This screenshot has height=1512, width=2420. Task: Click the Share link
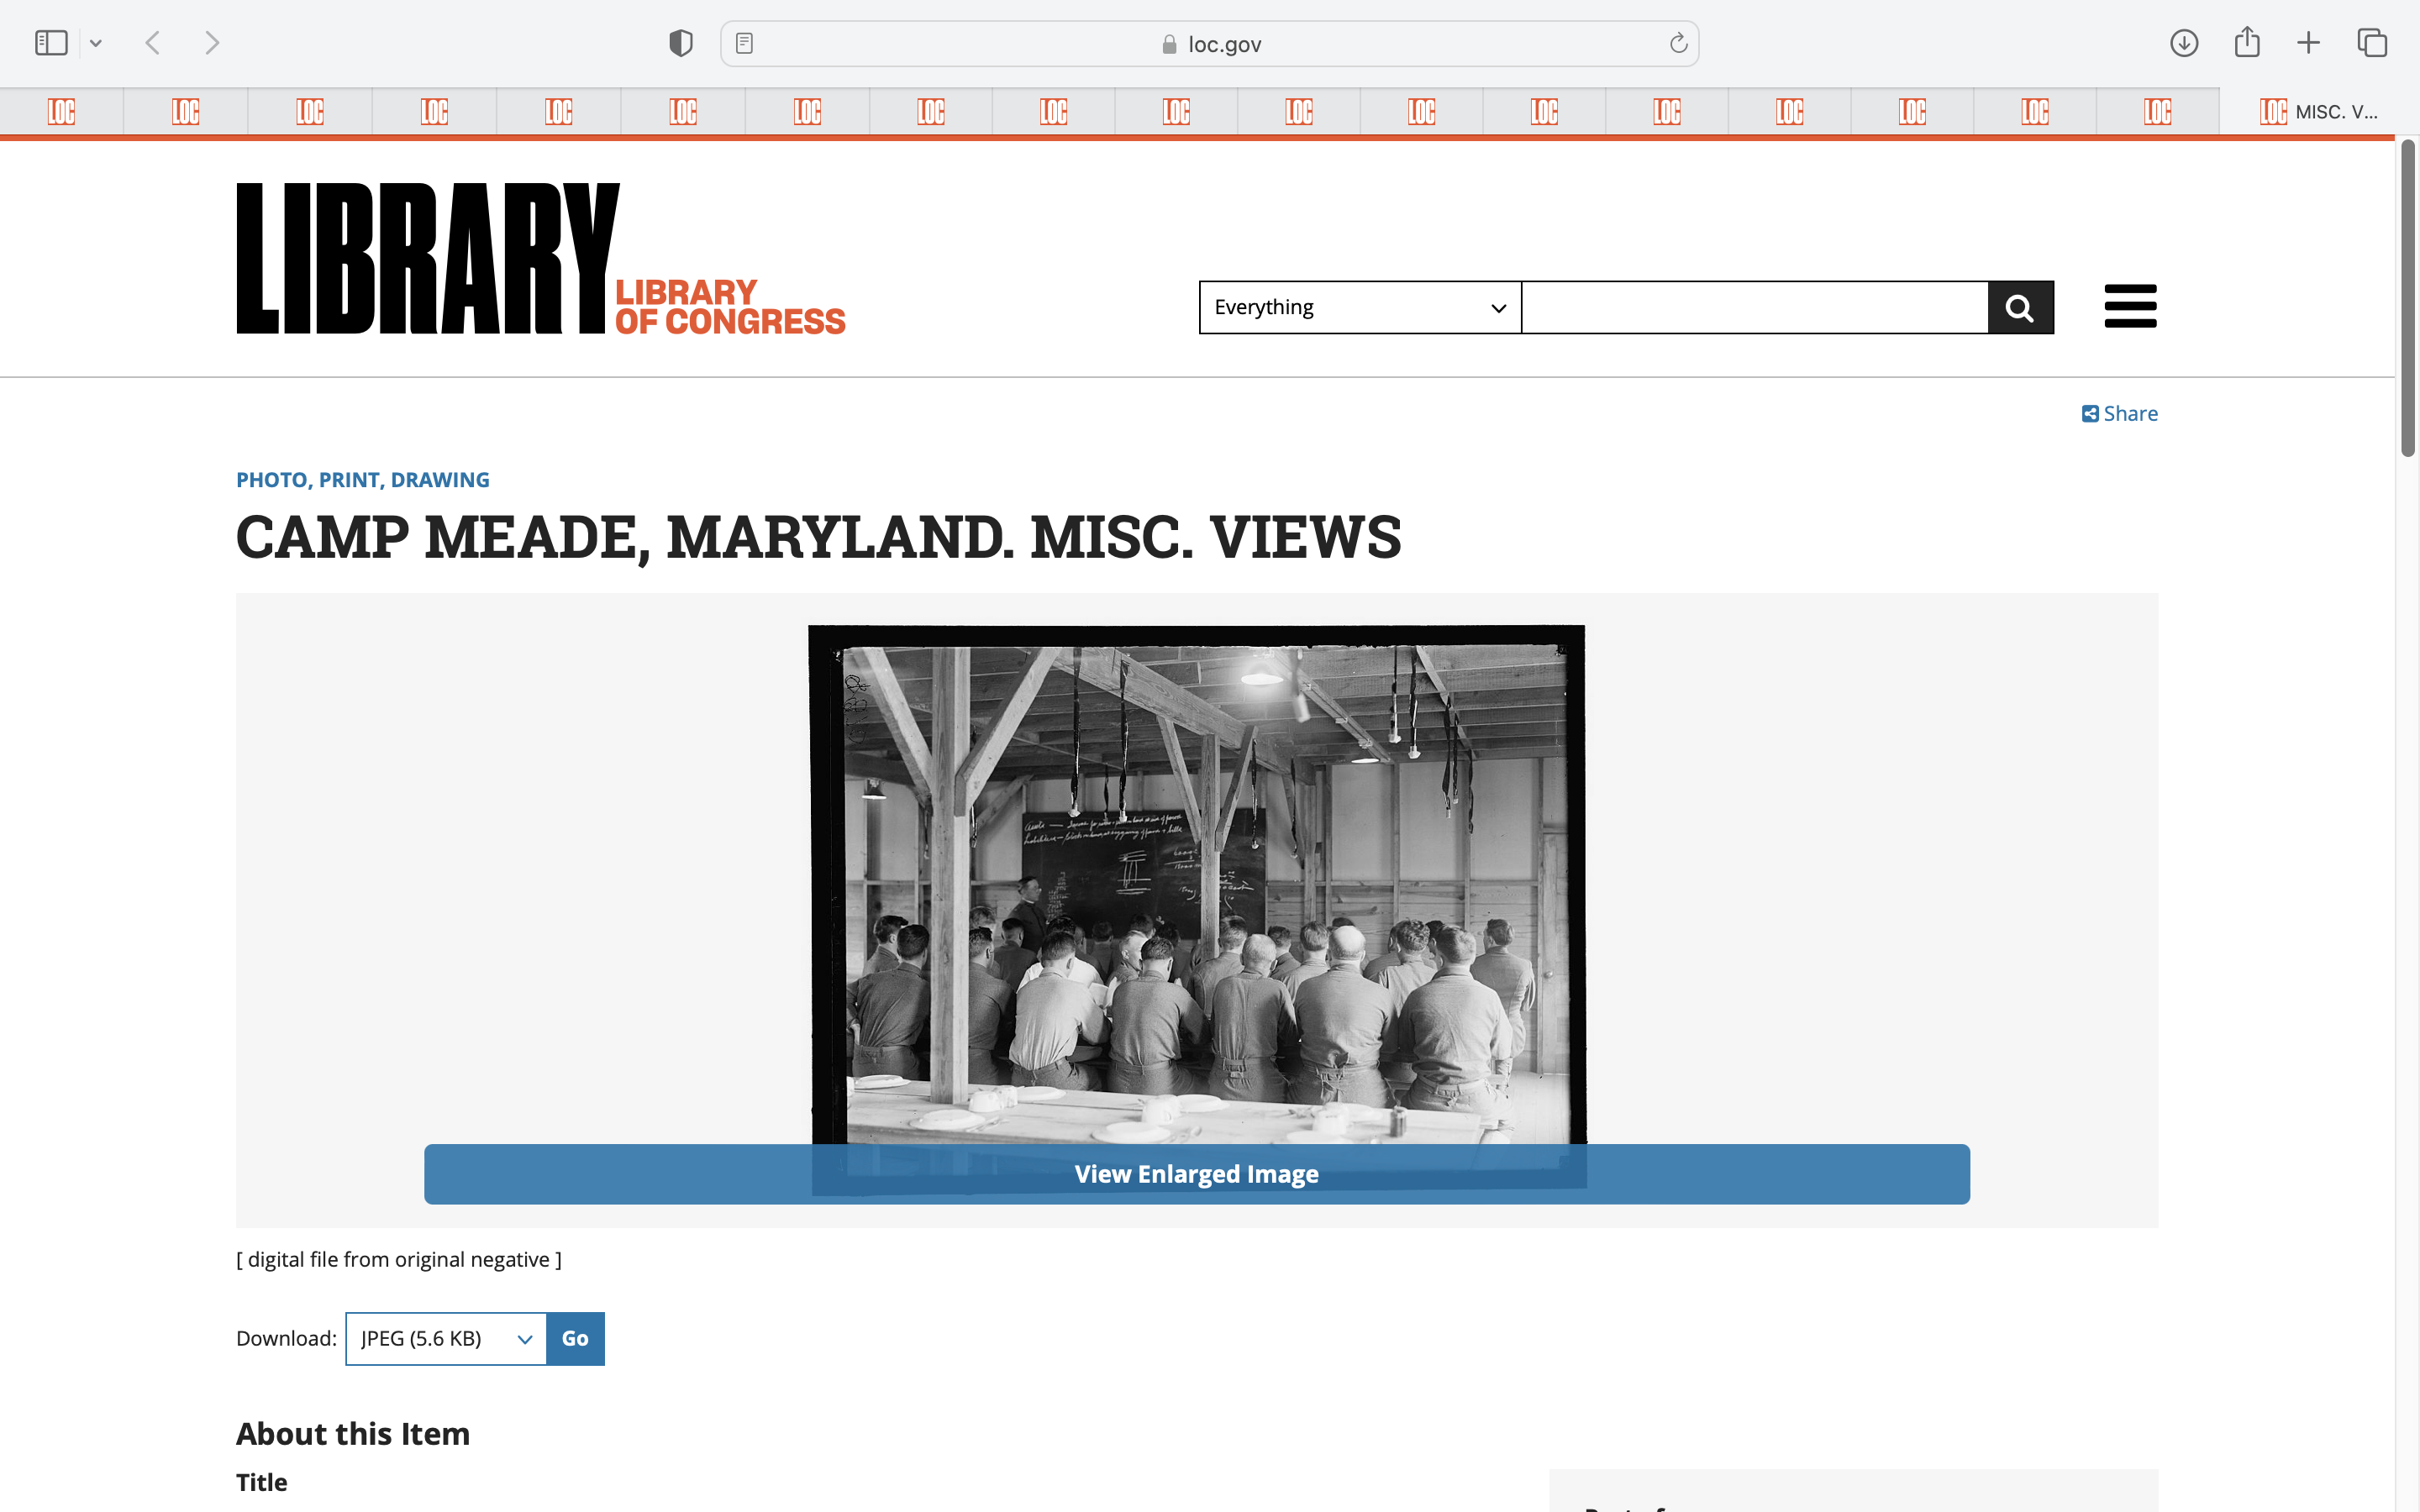(x=2120, y=414)
